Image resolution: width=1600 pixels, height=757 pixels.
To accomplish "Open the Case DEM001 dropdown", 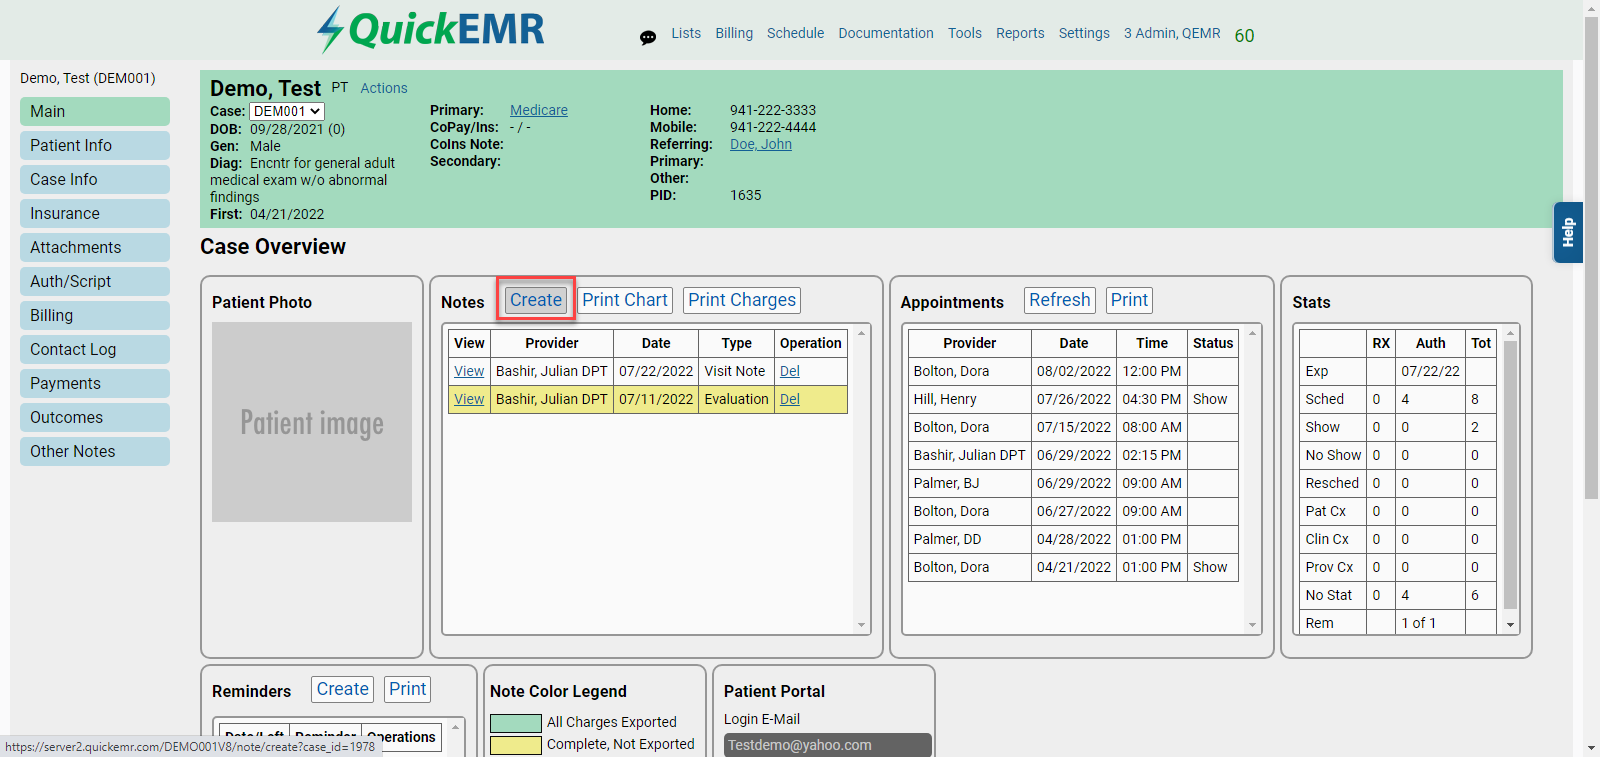I will click(287, 111).
